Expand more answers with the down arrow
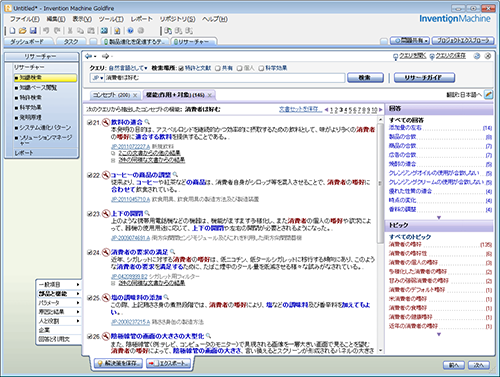500x377 pixels. 439,217
